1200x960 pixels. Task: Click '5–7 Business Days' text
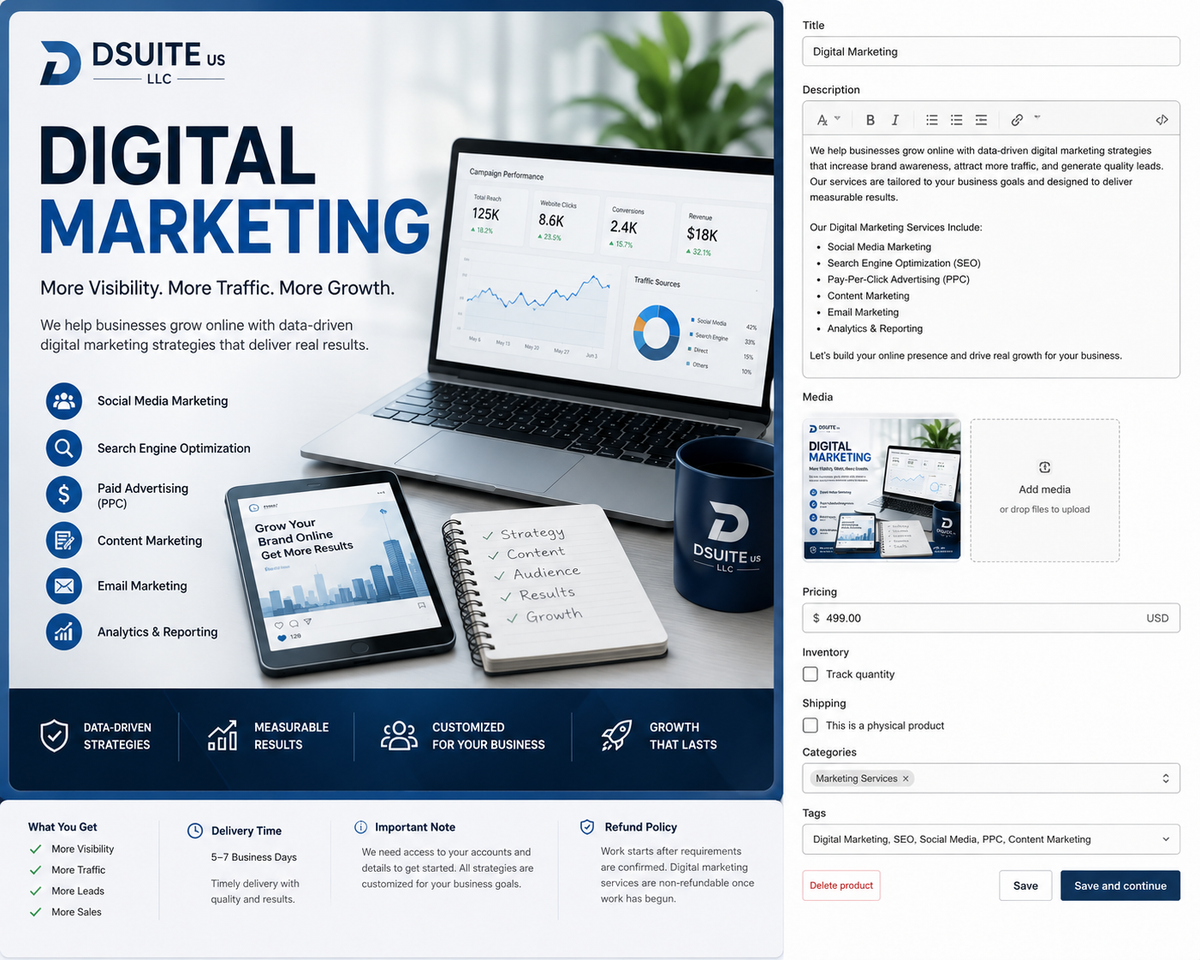pos(254,857)
